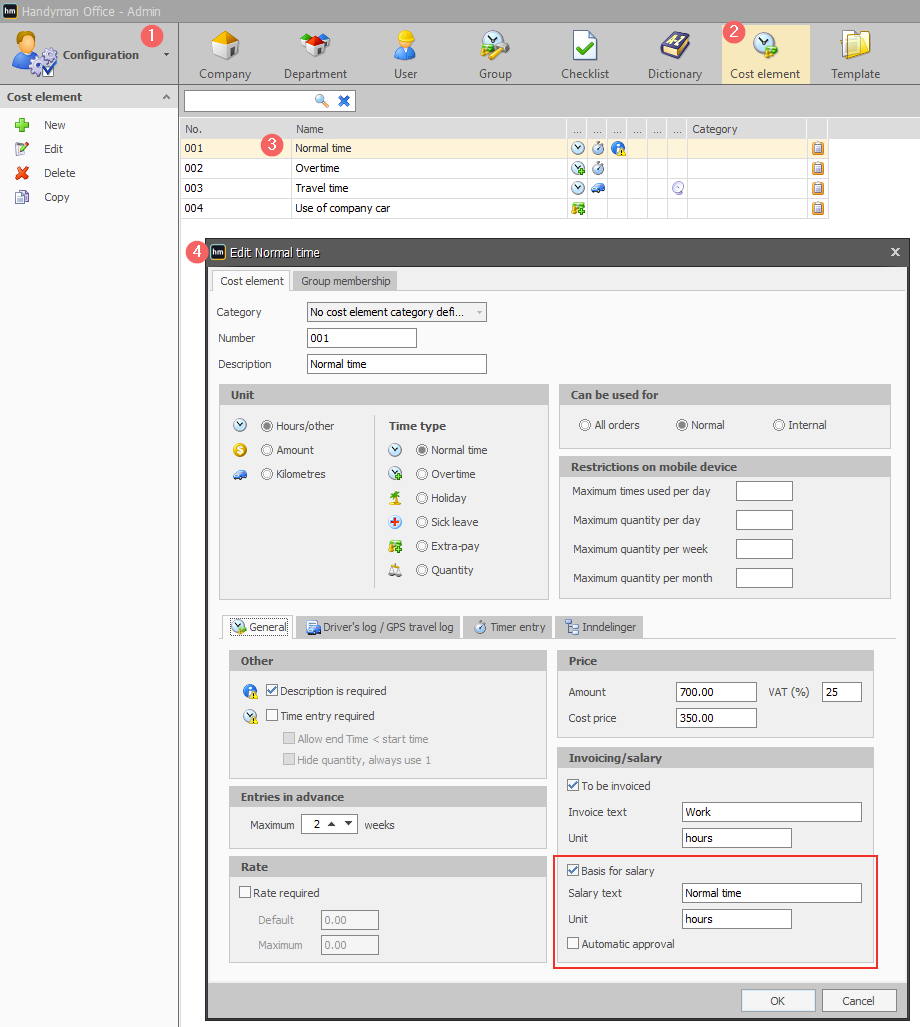Select the Overtime time type radio button
This screenshot has height=1027, width=920.
[x=422, y=474]
